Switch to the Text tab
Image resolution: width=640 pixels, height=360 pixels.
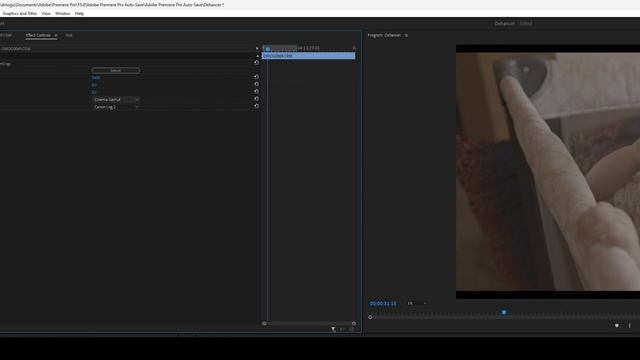(69, 35)
